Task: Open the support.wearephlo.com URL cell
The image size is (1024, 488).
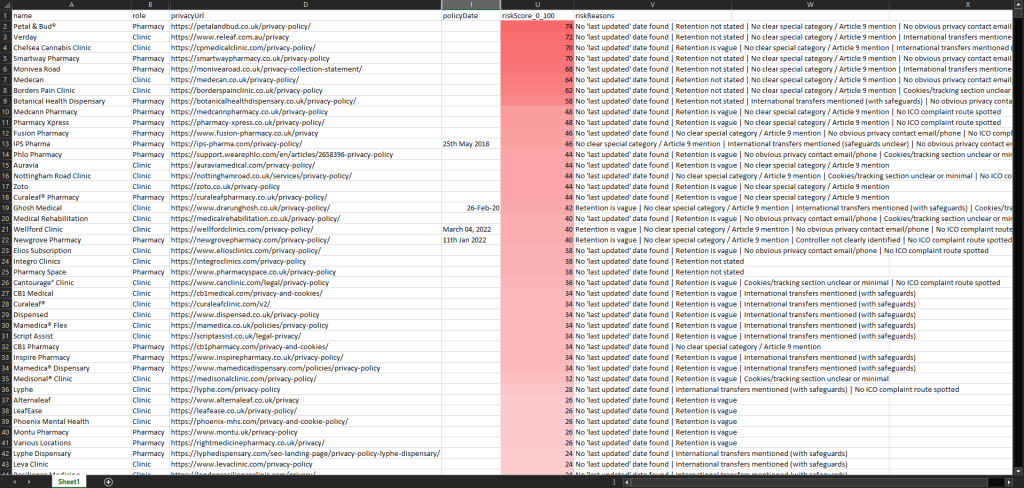Action: pos(305,154)
